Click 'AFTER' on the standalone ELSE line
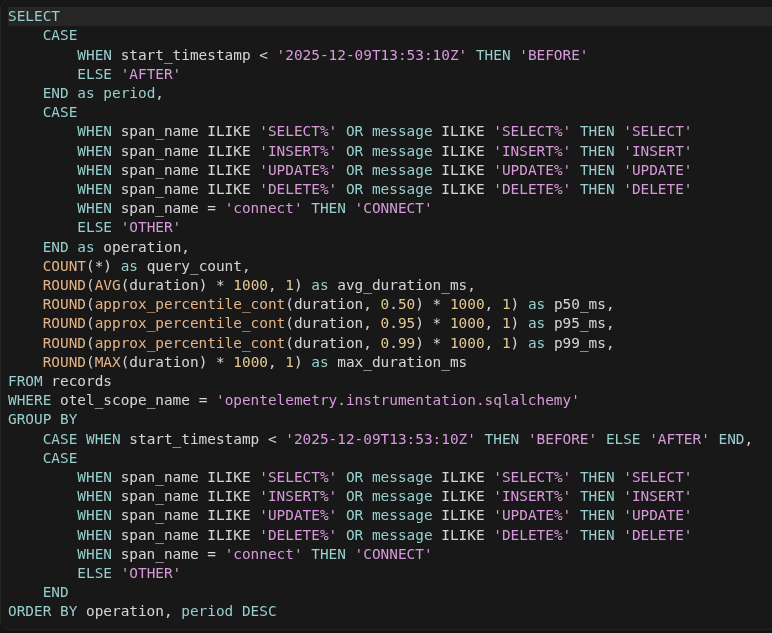The image size is (772, 633). click(x=151, y=74)
